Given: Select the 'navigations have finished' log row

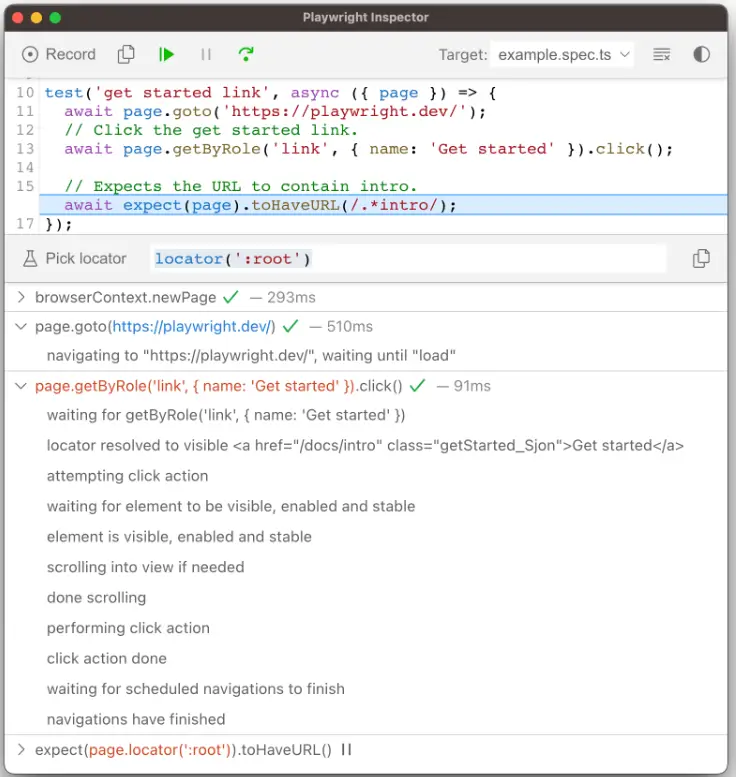Looking at the screenshot, I should (136, 719).
